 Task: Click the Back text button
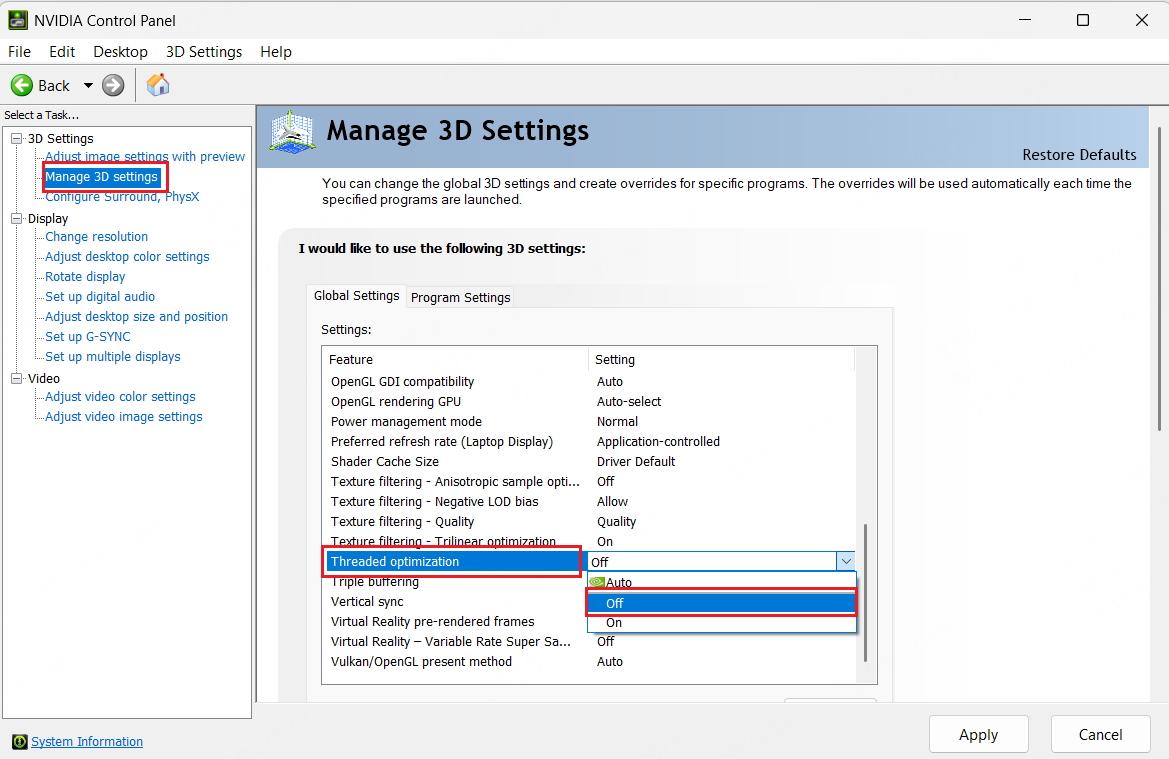pyautogui.click(x=54, y=86)
